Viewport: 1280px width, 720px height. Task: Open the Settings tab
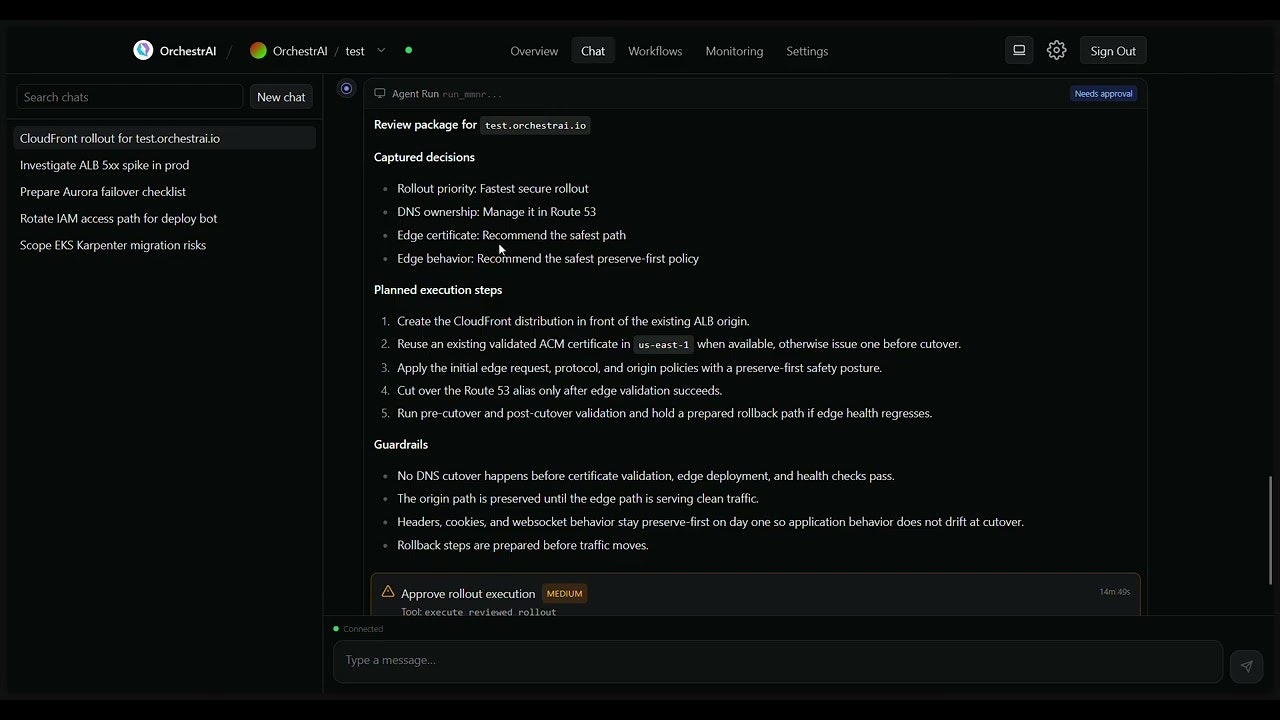click(807, 51)
